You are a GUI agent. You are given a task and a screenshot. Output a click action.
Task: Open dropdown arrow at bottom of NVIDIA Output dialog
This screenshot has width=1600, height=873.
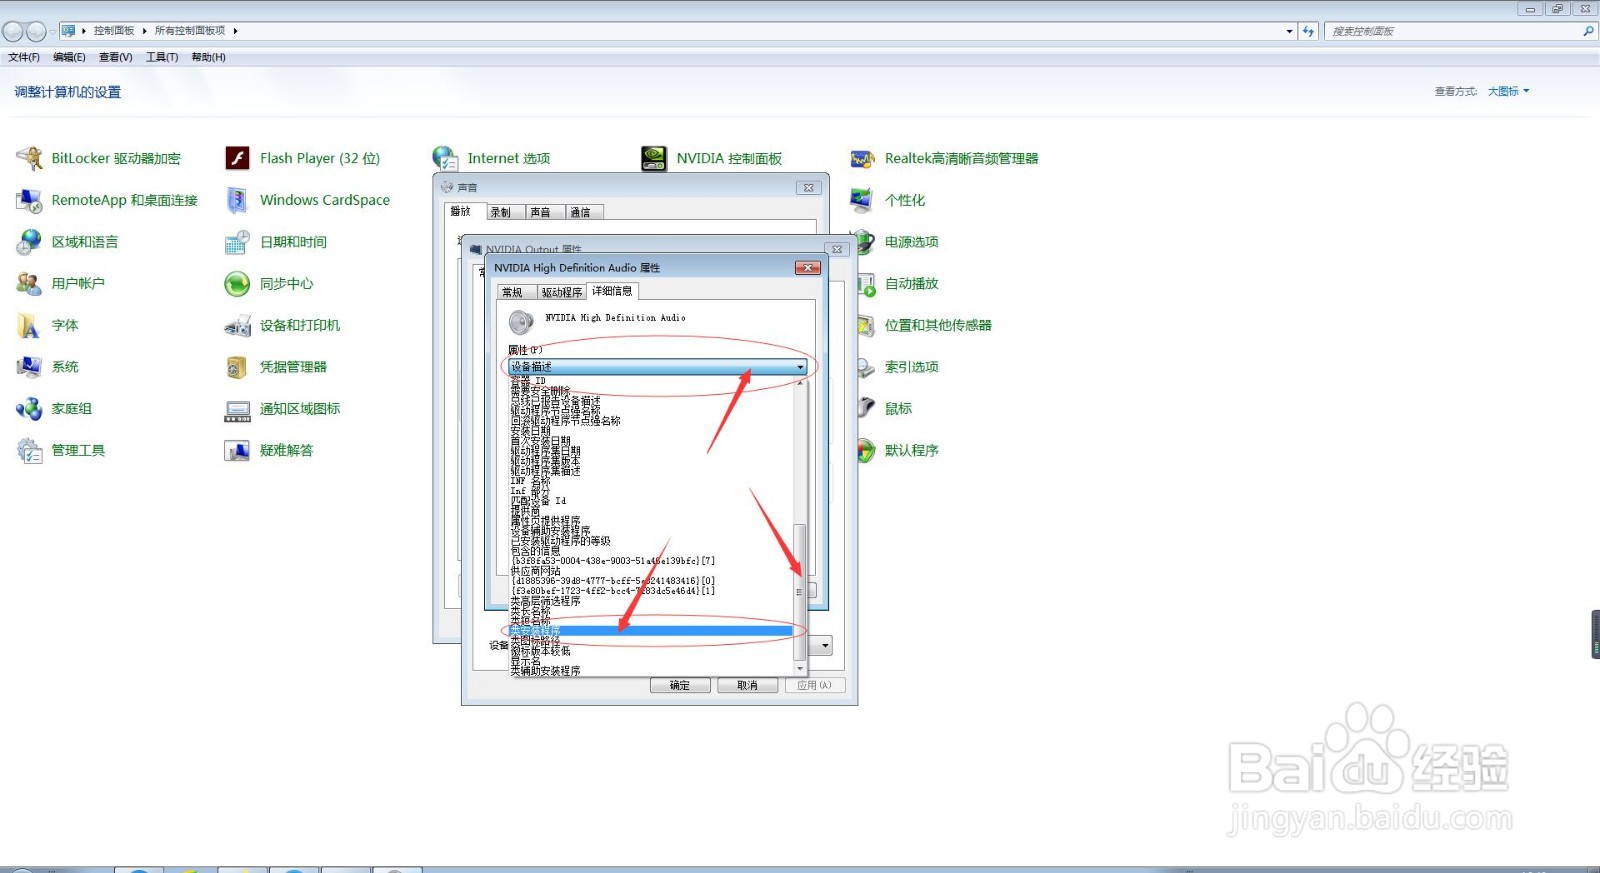click(x=825, y=646)
